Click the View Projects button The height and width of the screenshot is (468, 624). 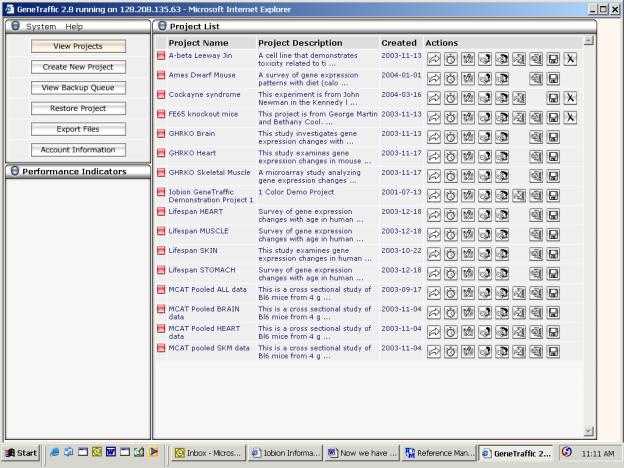(78, 46)
